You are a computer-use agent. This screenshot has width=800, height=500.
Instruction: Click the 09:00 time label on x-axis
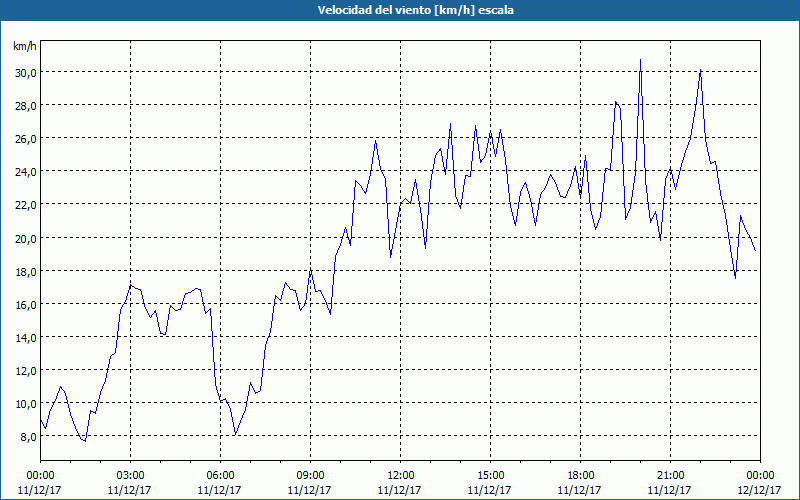click(310, 476)
